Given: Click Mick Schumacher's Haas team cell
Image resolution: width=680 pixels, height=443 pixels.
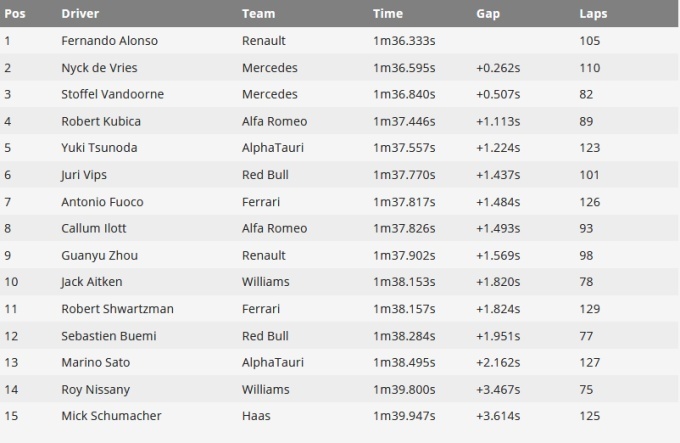Looking at the screenshot, I should tap(257, 416).
